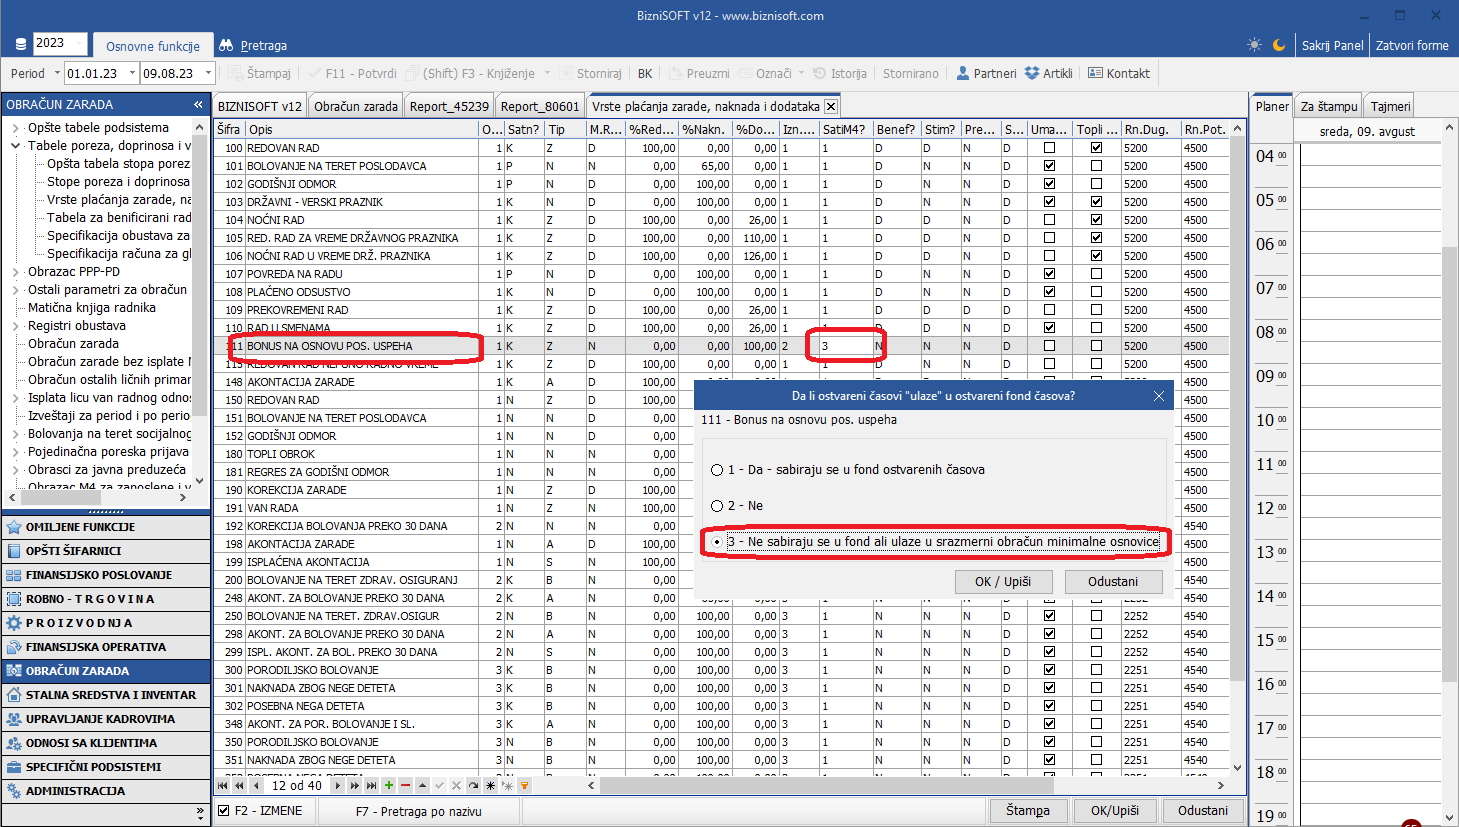Open OPŠTI ŠIFARNICI module

click(105, 551)
